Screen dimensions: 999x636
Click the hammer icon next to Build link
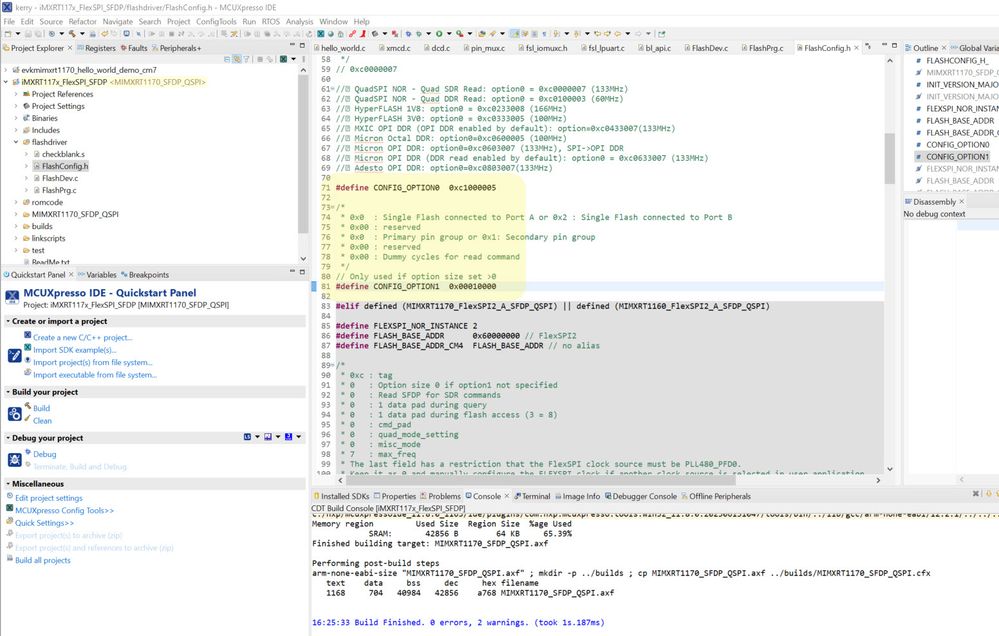27,405
